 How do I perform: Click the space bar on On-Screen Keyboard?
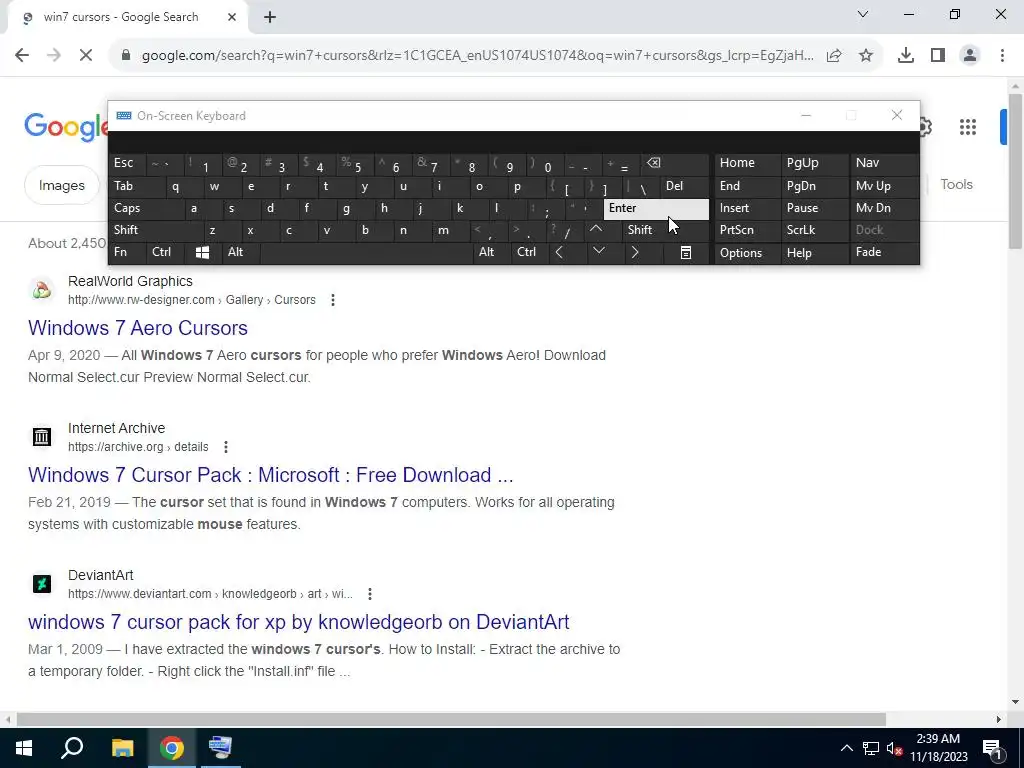(x=366, y=252)
